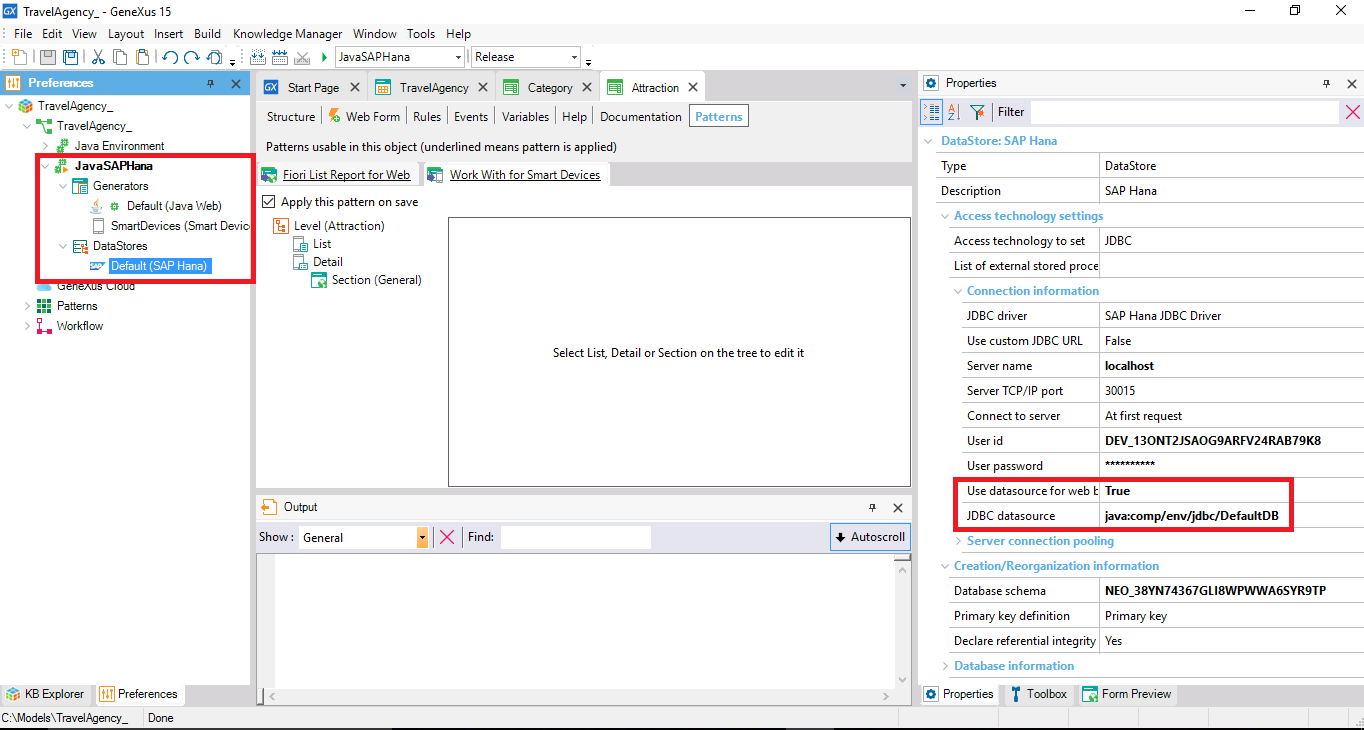Open the JavaSAPHana environment dropdown
The width and height of the screenshot is (1364, 730).
click(458, 58)
